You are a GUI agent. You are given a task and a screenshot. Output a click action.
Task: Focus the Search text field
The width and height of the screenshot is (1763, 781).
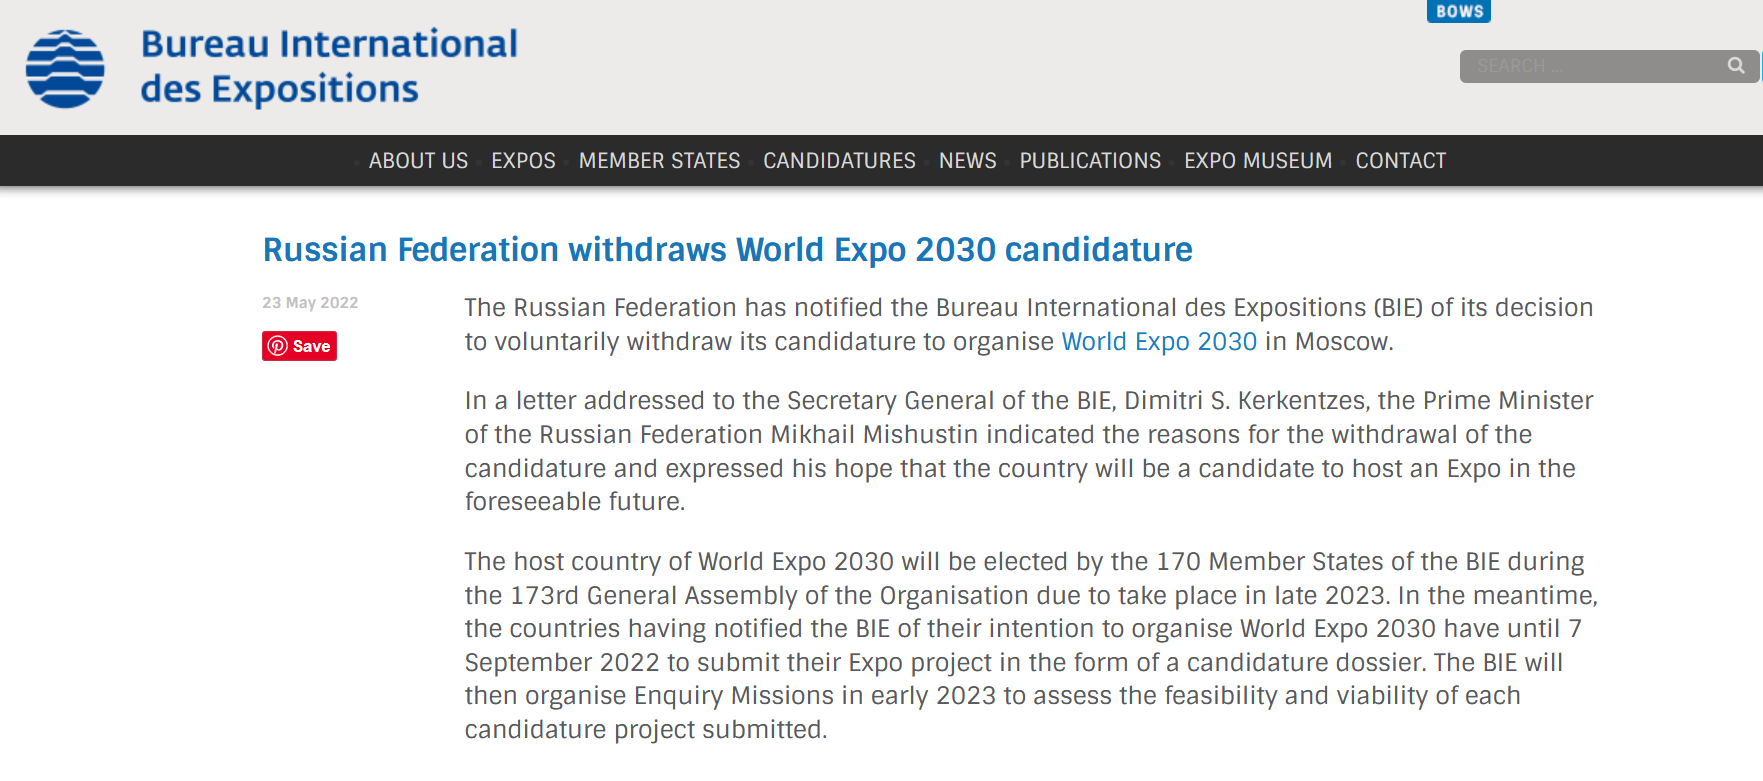click(x=1590, y=66)
